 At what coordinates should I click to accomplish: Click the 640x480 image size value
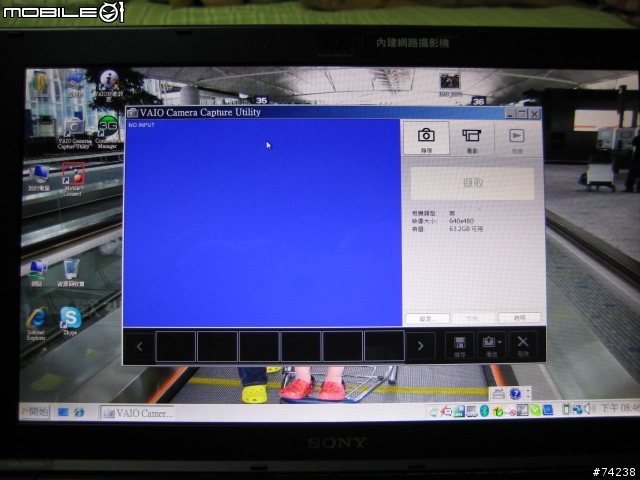pos(461,221)
